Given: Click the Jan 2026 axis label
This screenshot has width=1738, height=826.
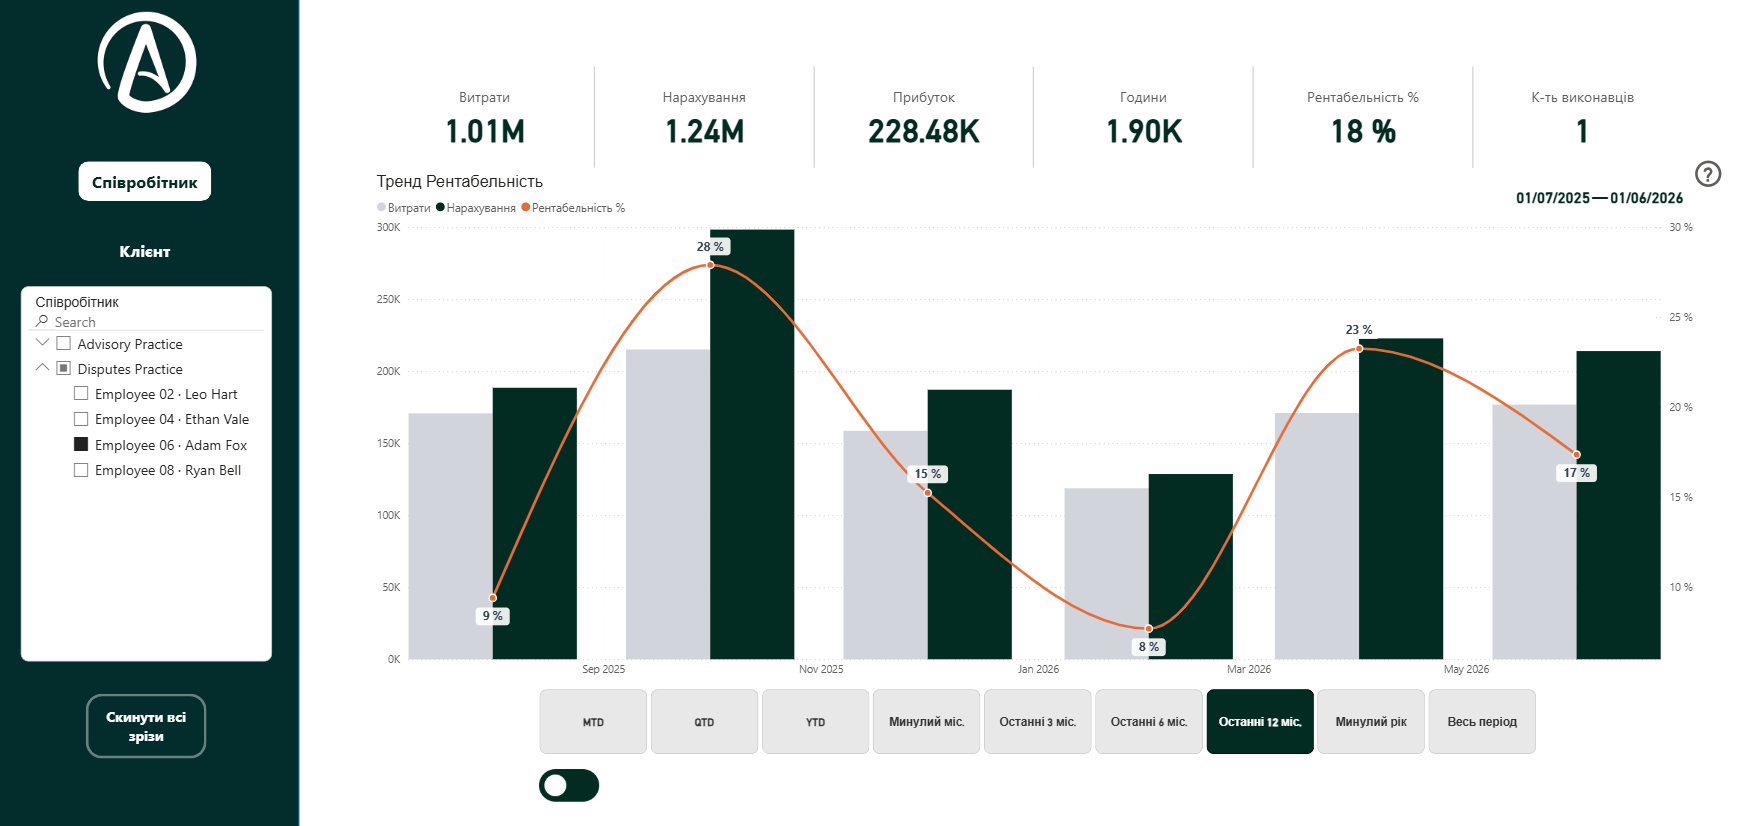Looking at the screenshot, I should click(x=1038, y=669).
